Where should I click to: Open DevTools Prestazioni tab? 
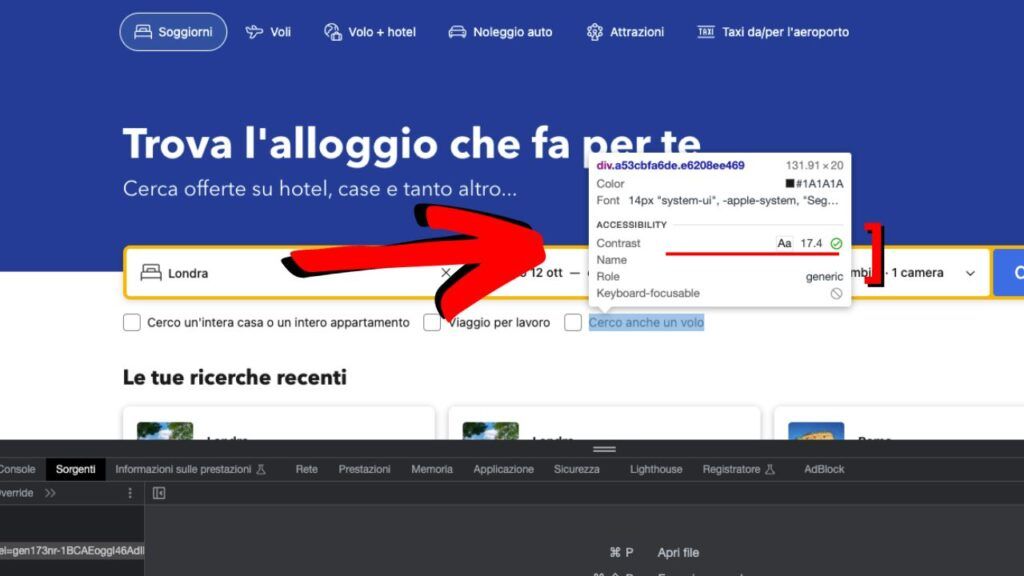click(x=364, y=470)
